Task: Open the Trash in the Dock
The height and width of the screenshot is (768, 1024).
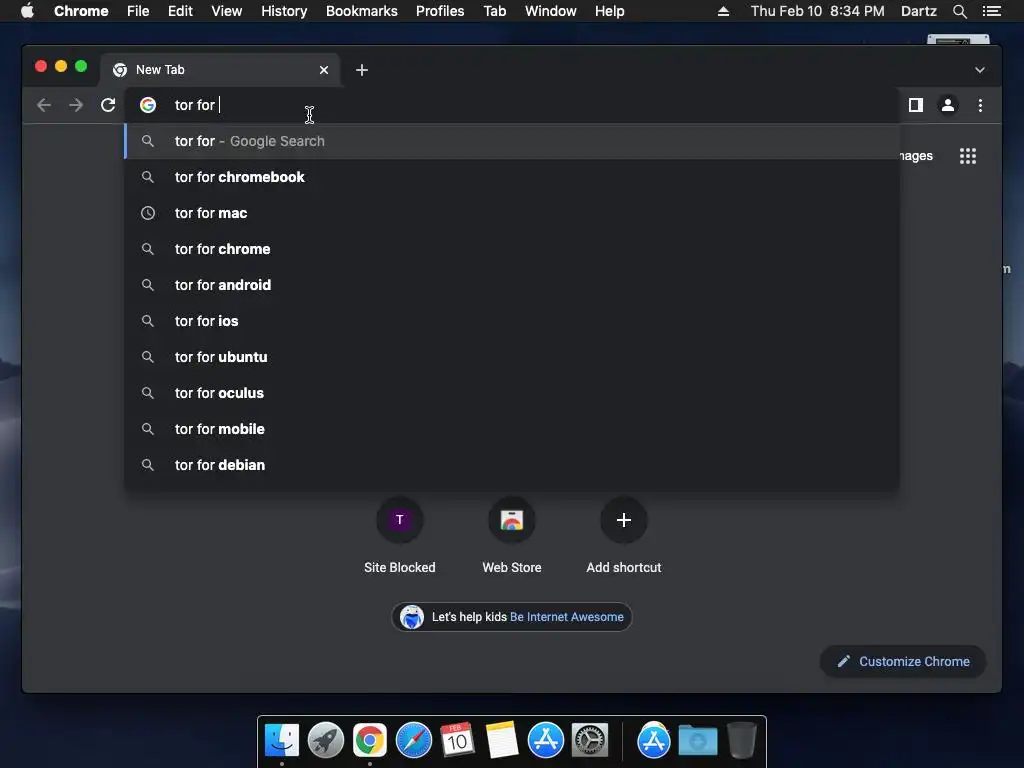Action: (x=742, y=741)
